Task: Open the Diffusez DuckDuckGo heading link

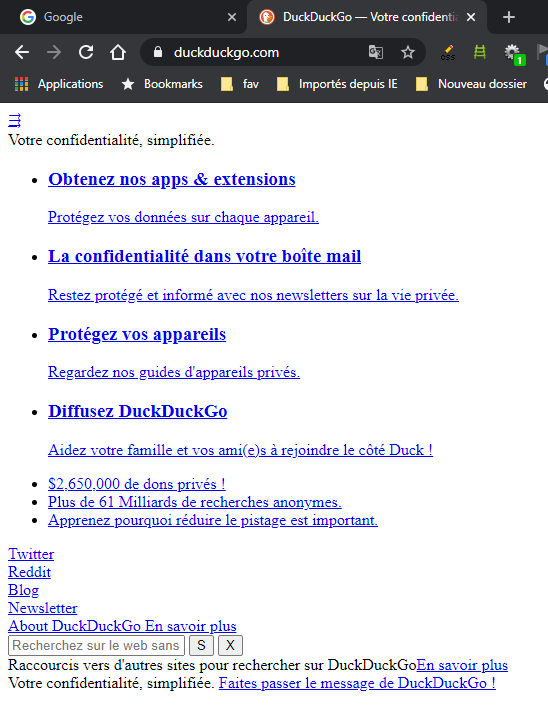Action: (138, 411)
